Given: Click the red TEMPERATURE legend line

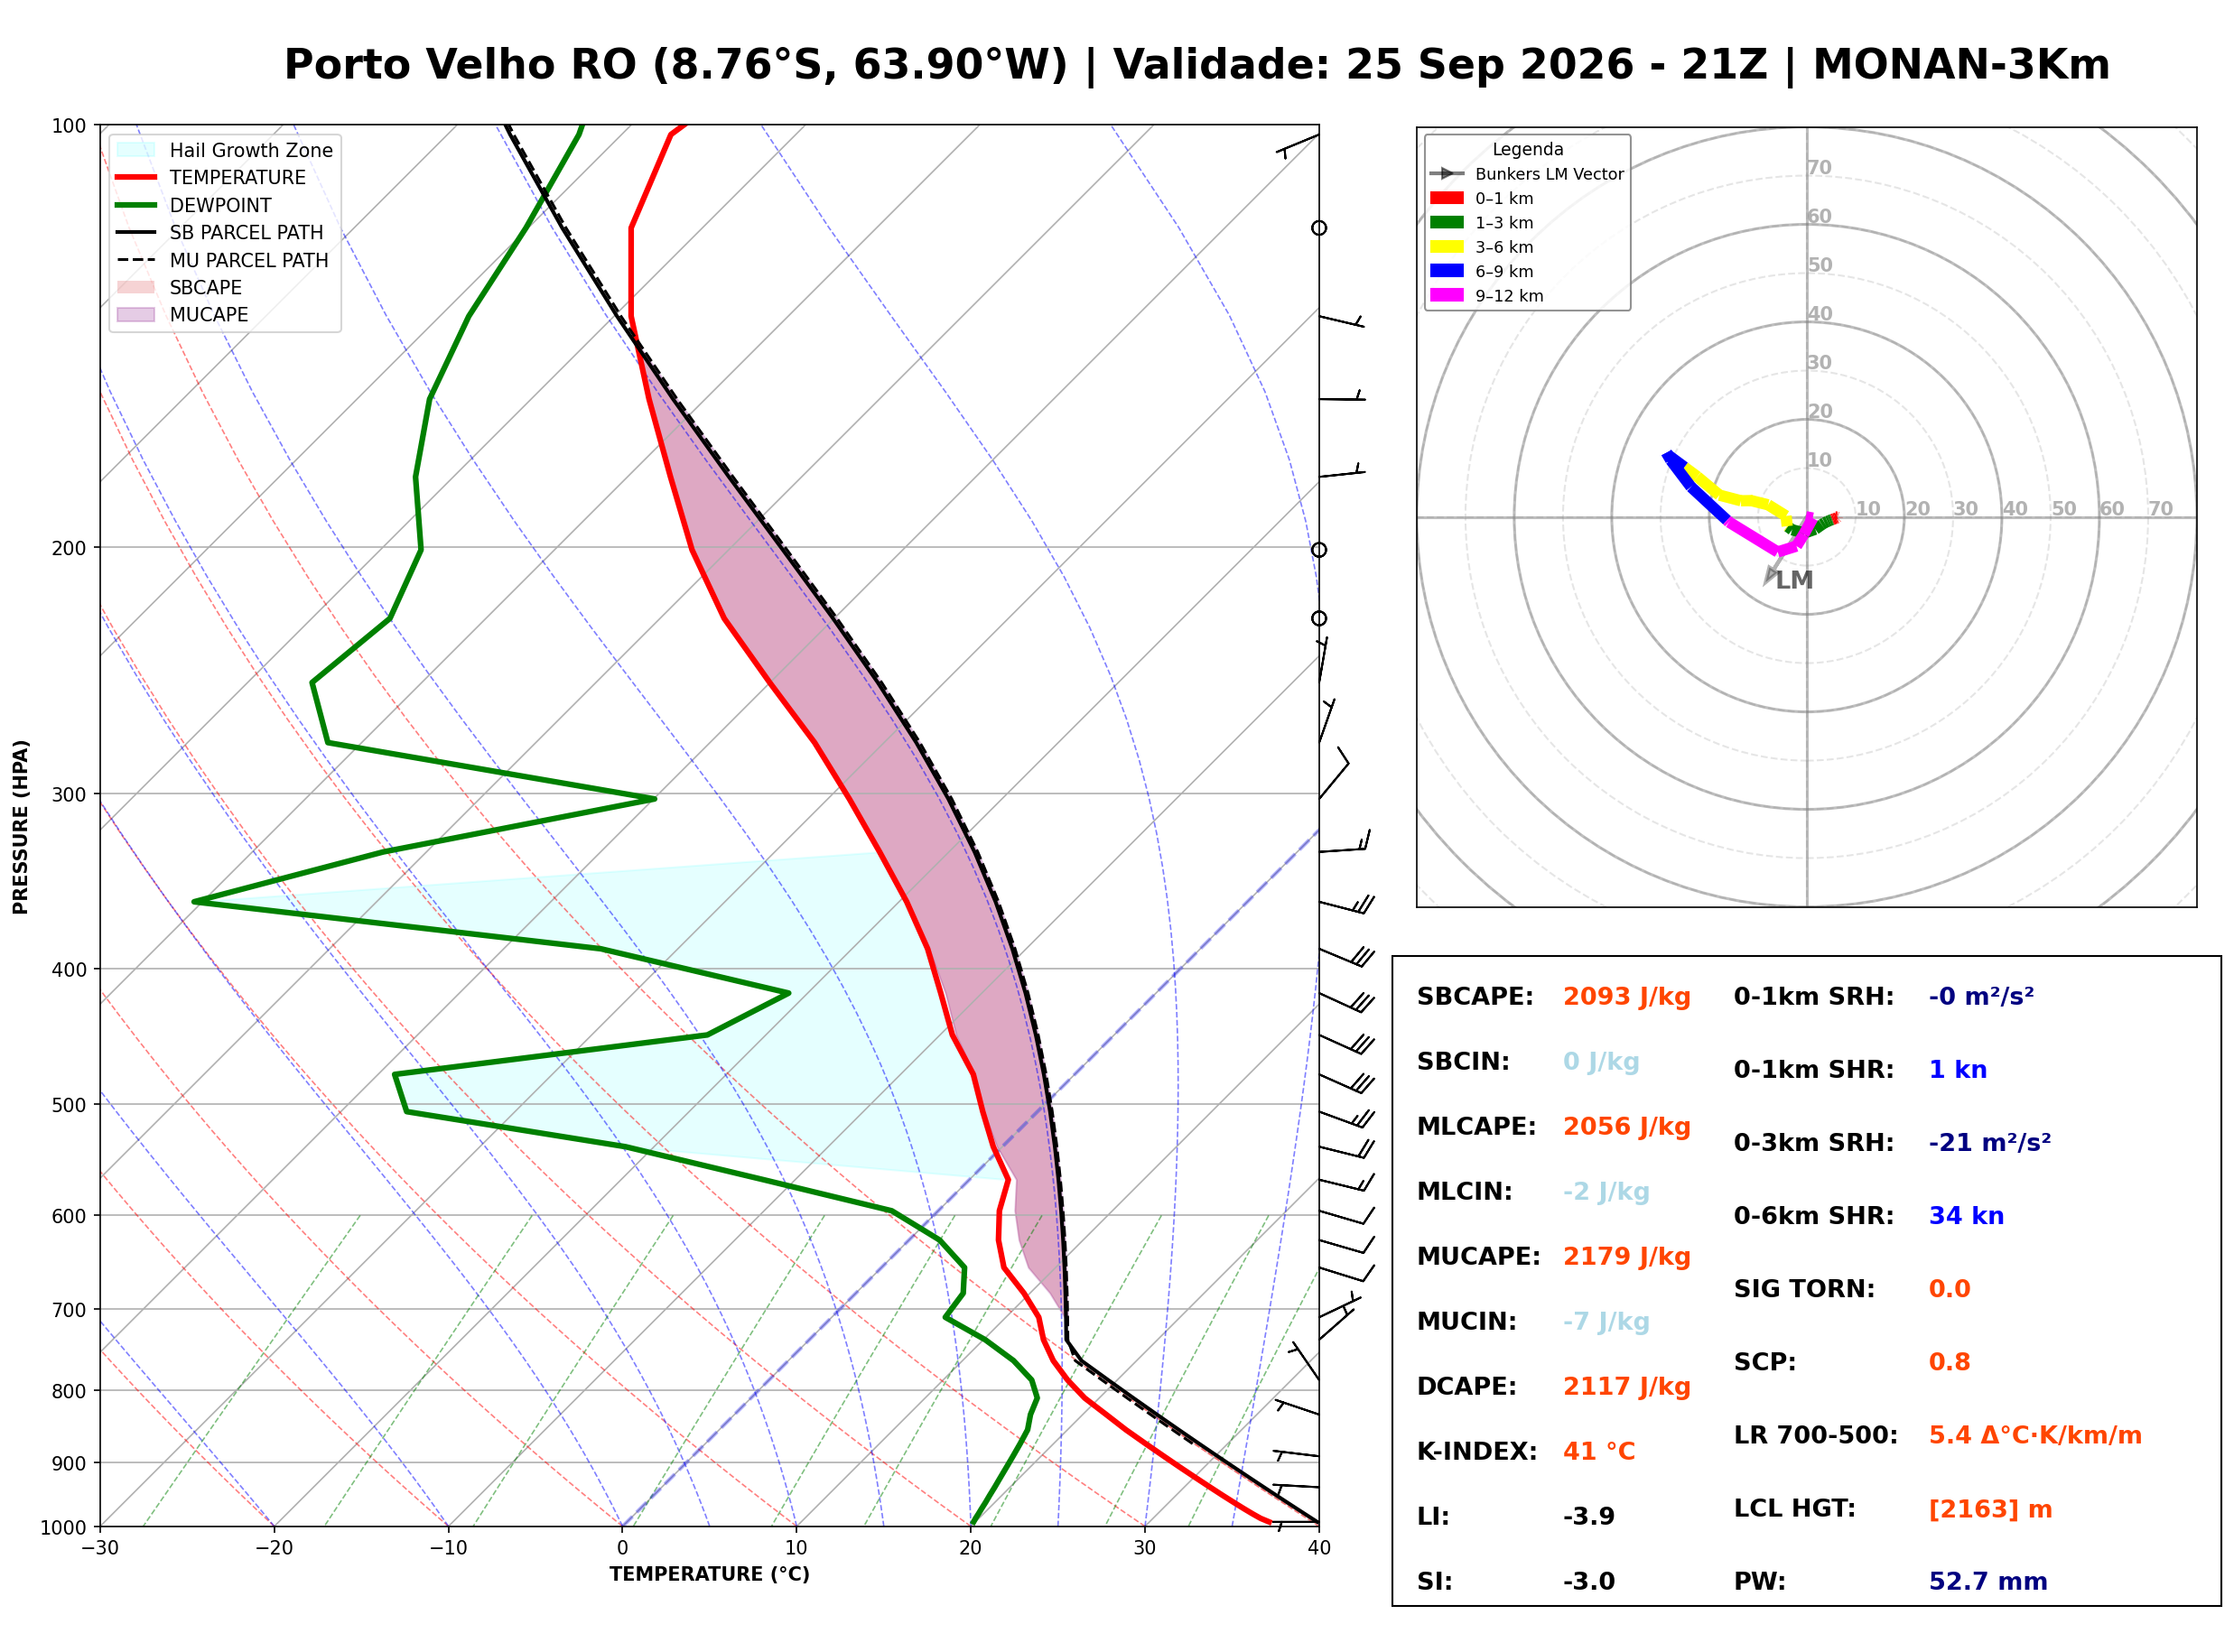Looking at the screenshot, I should (x=136, y=177).
